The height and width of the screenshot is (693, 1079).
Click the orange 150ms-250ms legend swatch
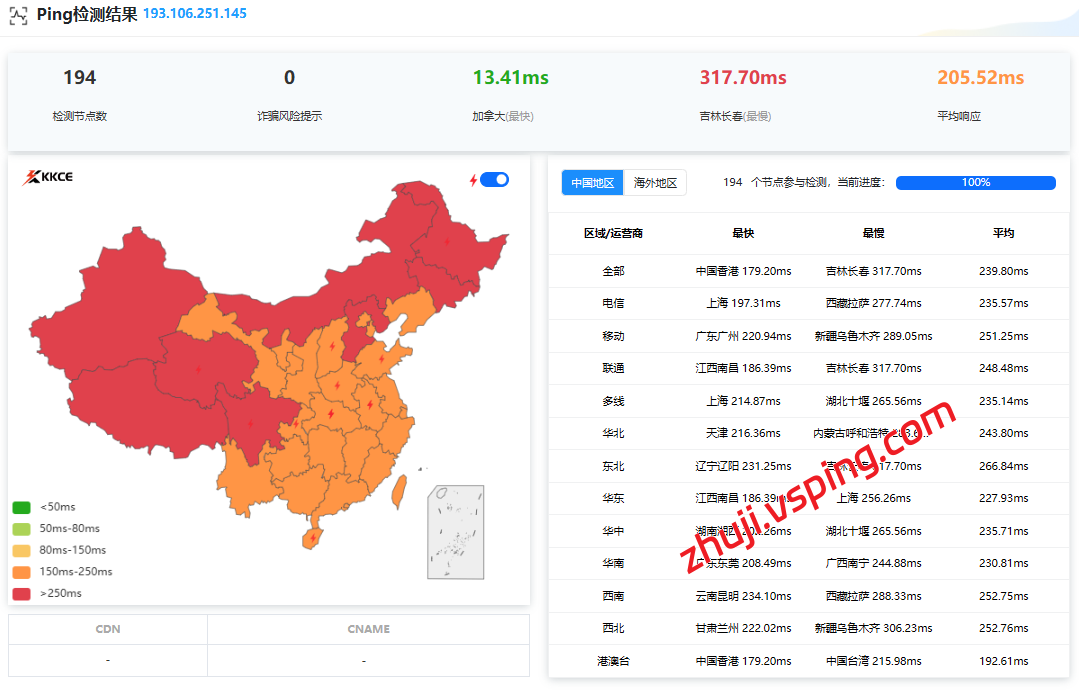[x=21, y=572]
